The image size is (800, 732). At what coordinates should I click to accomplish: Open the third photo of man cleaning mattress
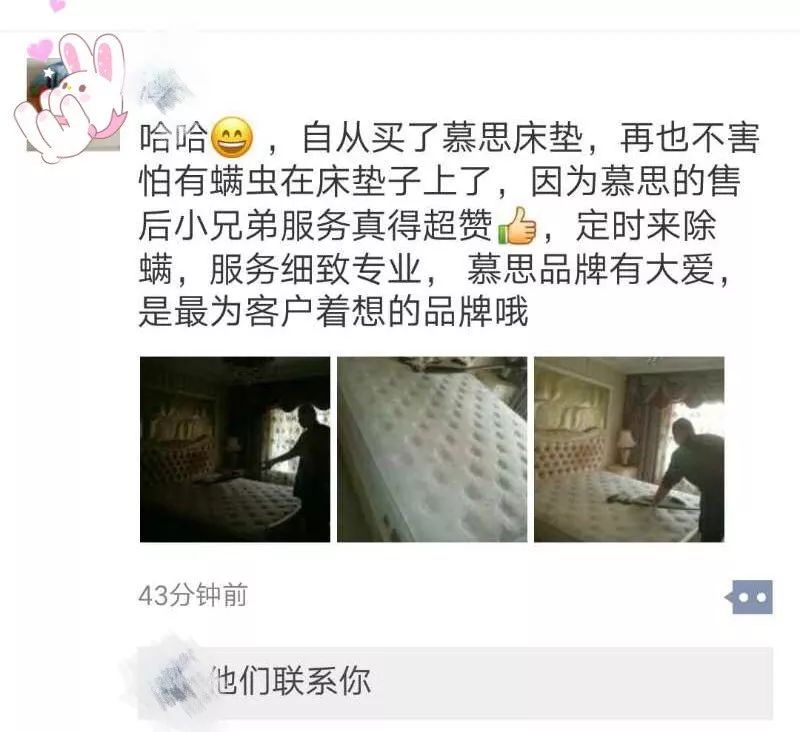tap(629, 449)
